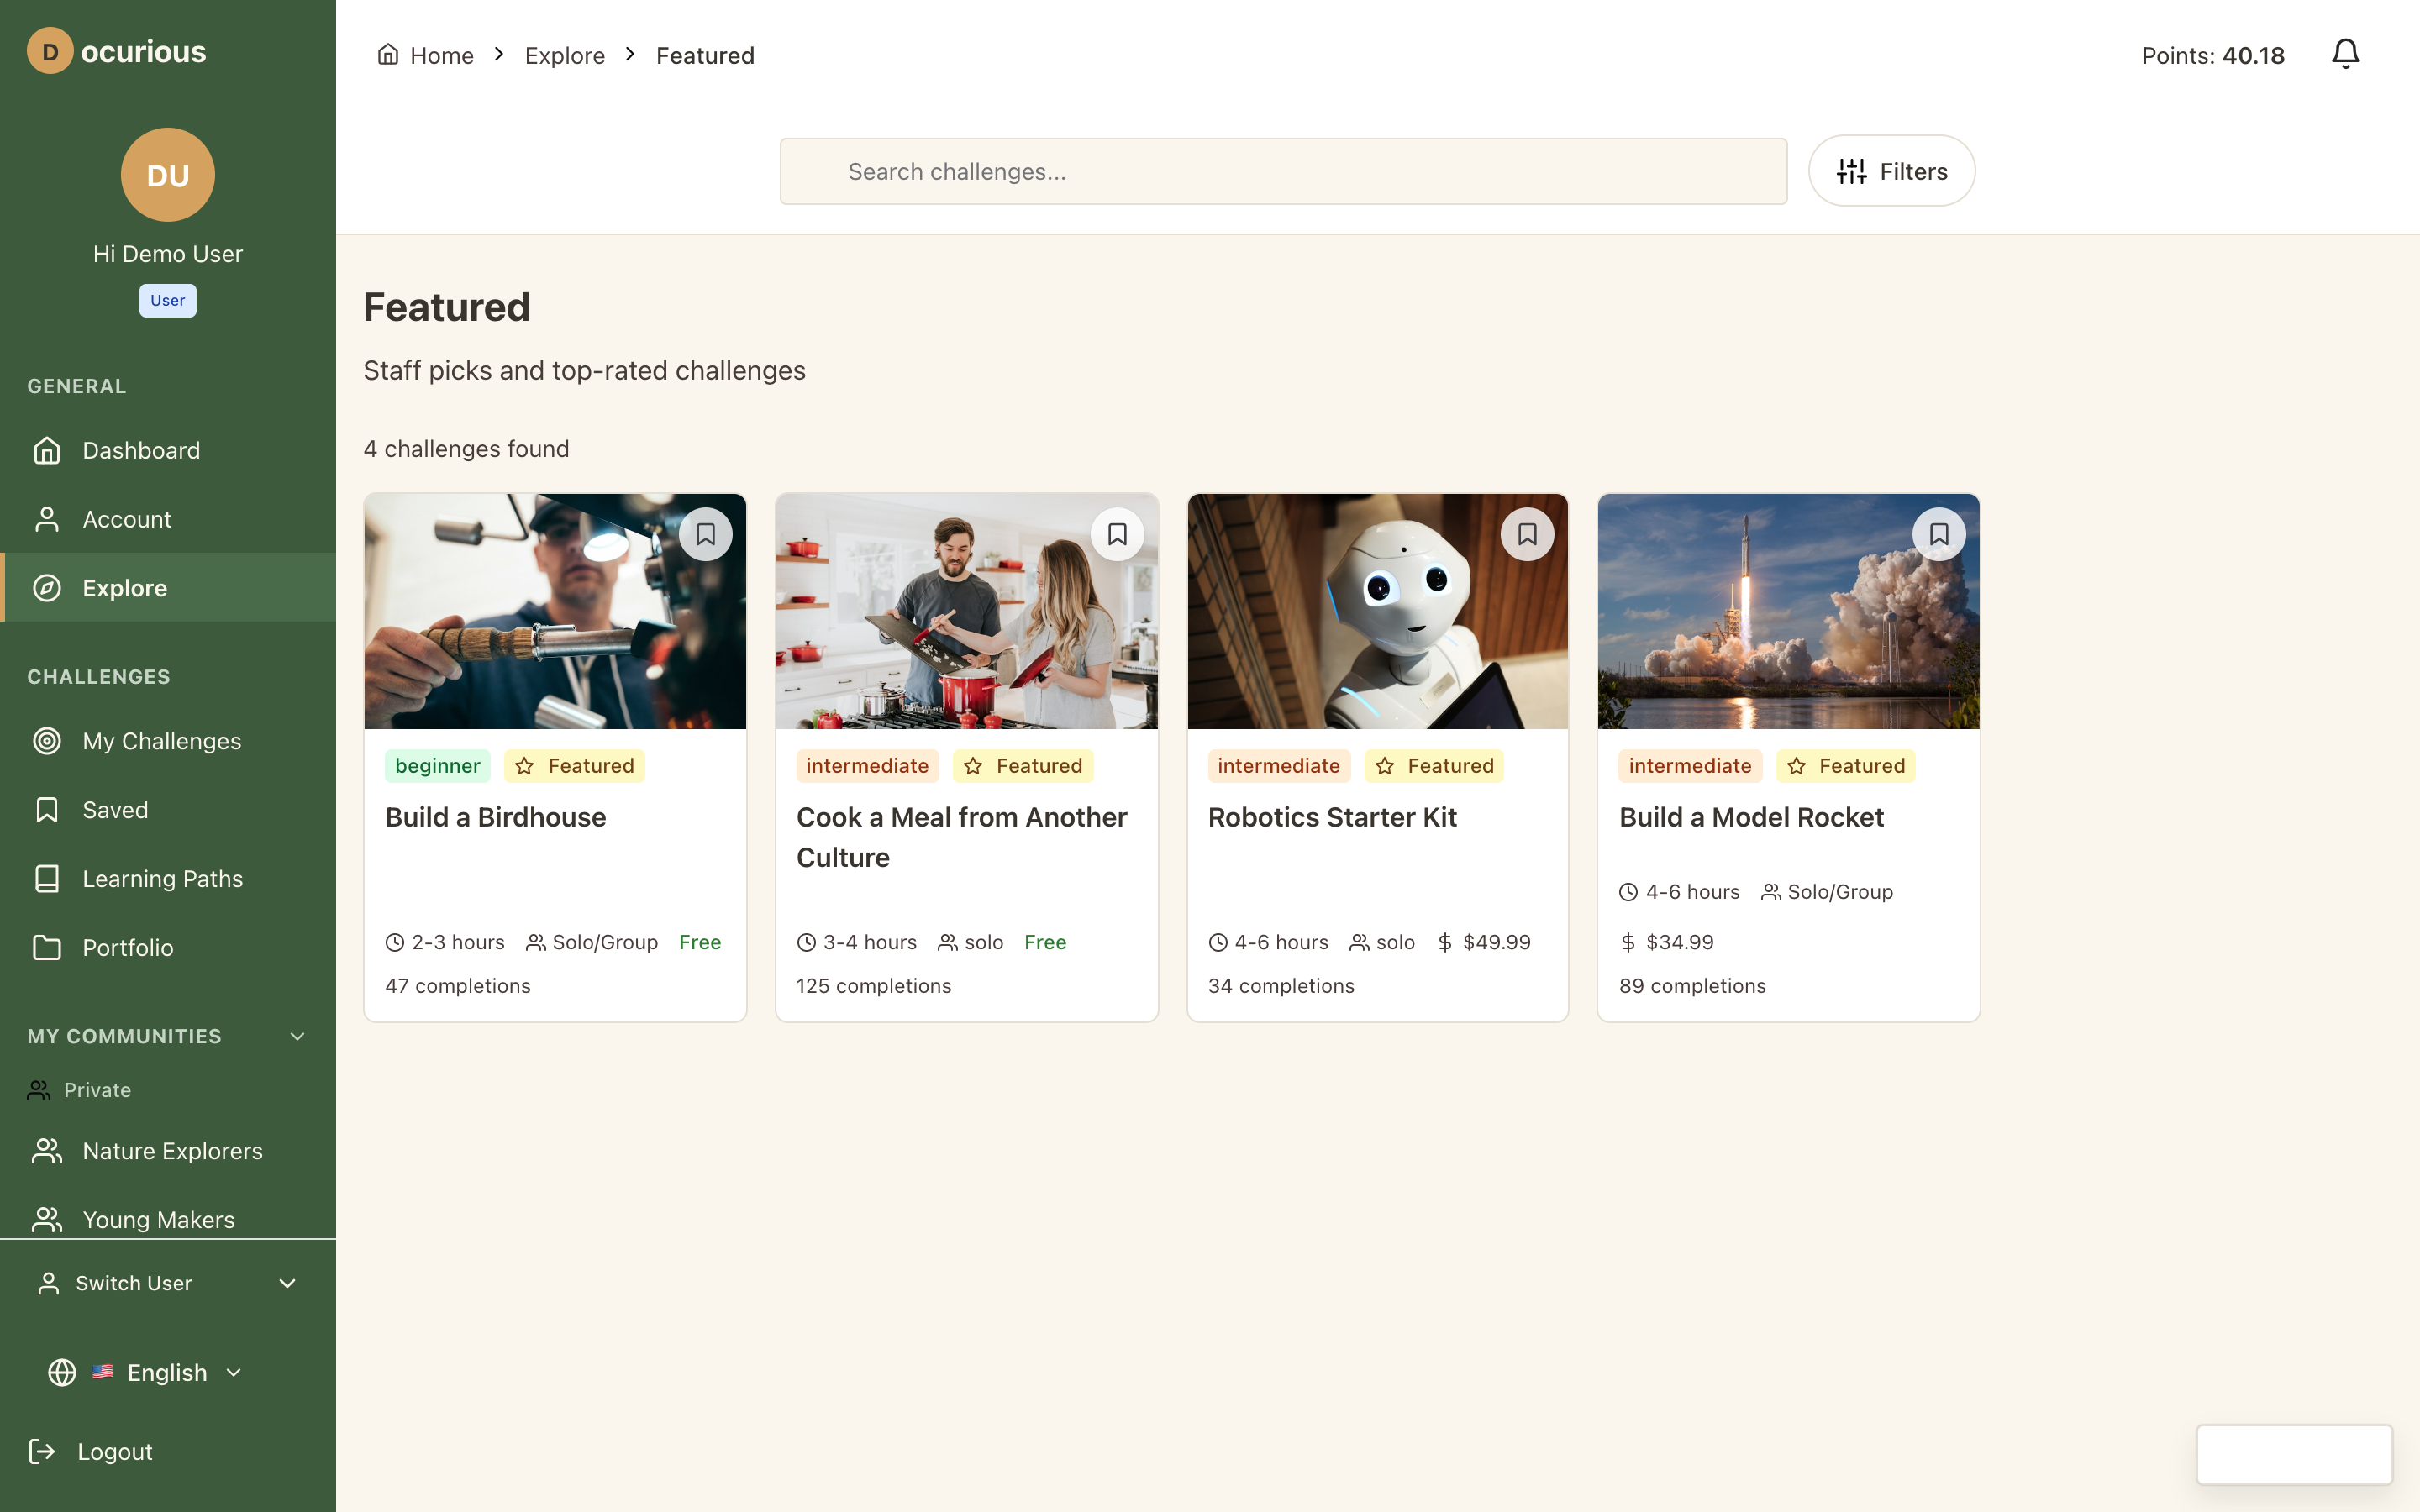Bookmark the Build a Birdhouse challenge
Viewport: 2420px width, 1512px height.
point(706,533)
